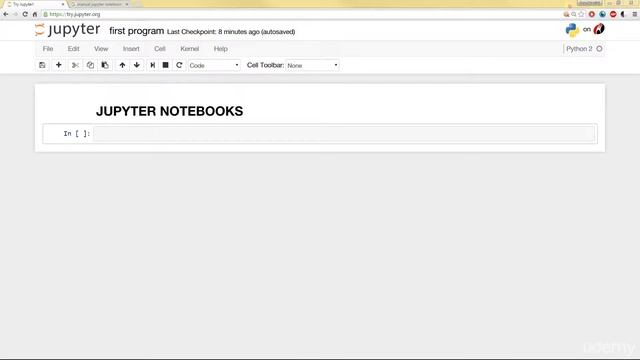Restart the kernel with circular arrow icon
The width and height of the screenshot is (640, 360).
tap(179, 65)
